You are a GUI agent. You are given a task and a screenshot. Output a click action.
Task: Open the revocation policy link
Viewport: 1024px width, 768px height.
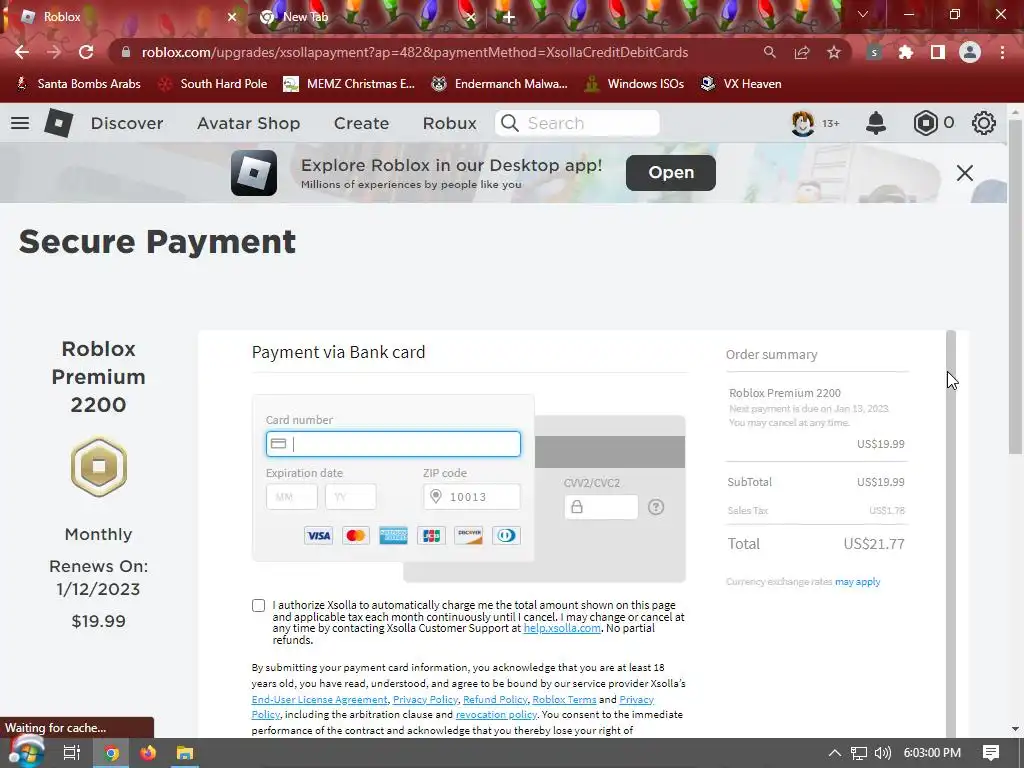tap(496, 714)
